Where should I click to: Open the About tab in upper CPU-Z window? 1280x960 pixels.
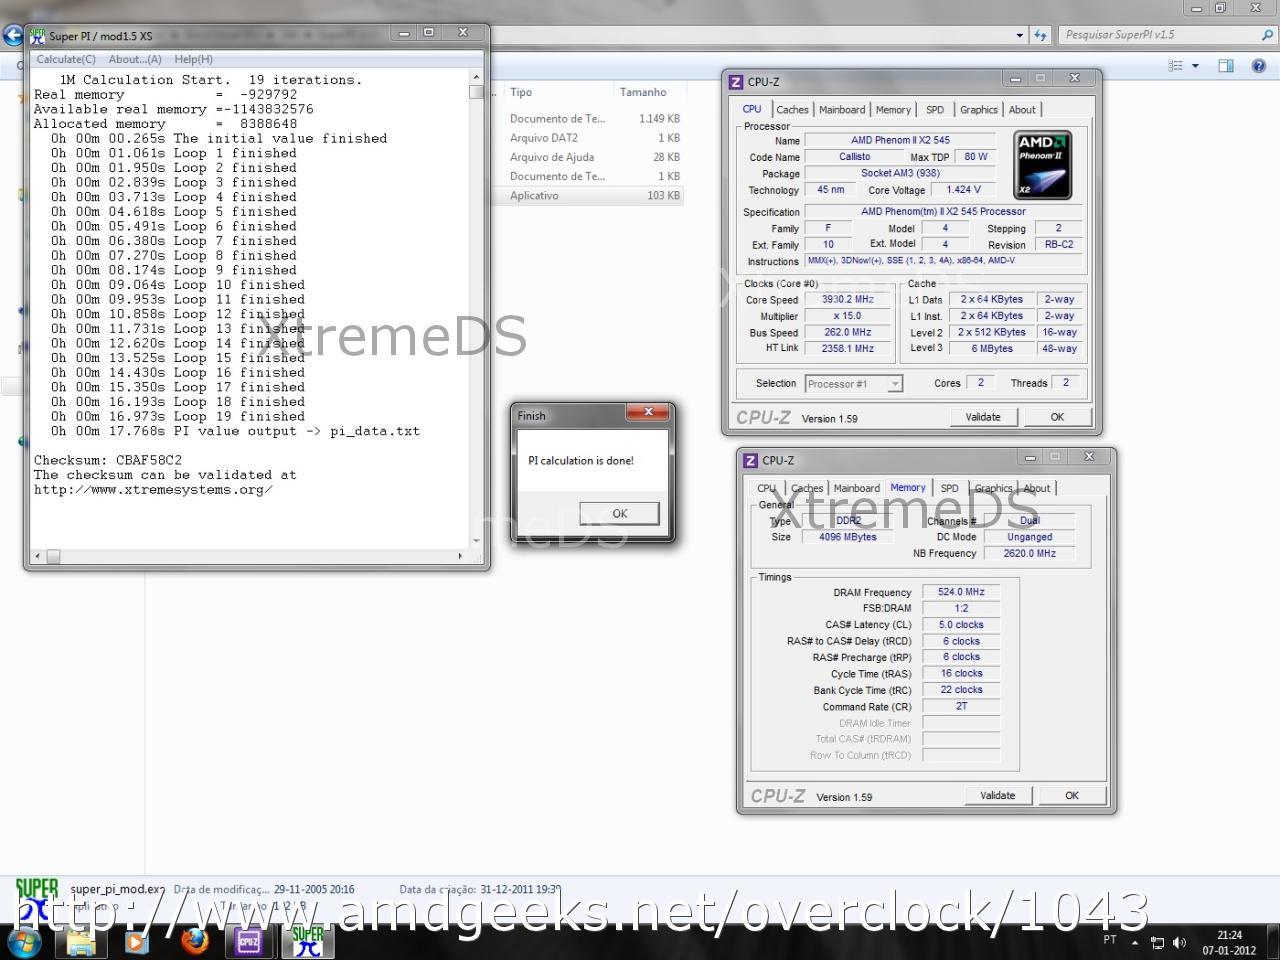coord(1022,110)
